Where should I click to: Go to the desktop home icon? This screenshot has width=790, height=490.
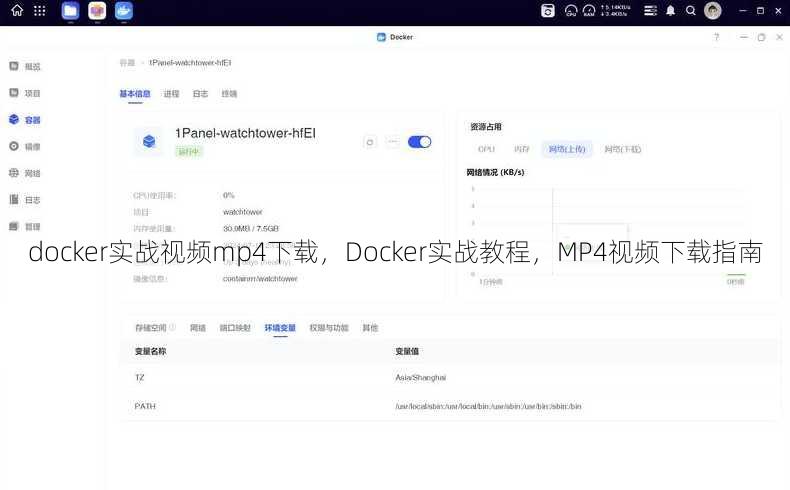17,11
